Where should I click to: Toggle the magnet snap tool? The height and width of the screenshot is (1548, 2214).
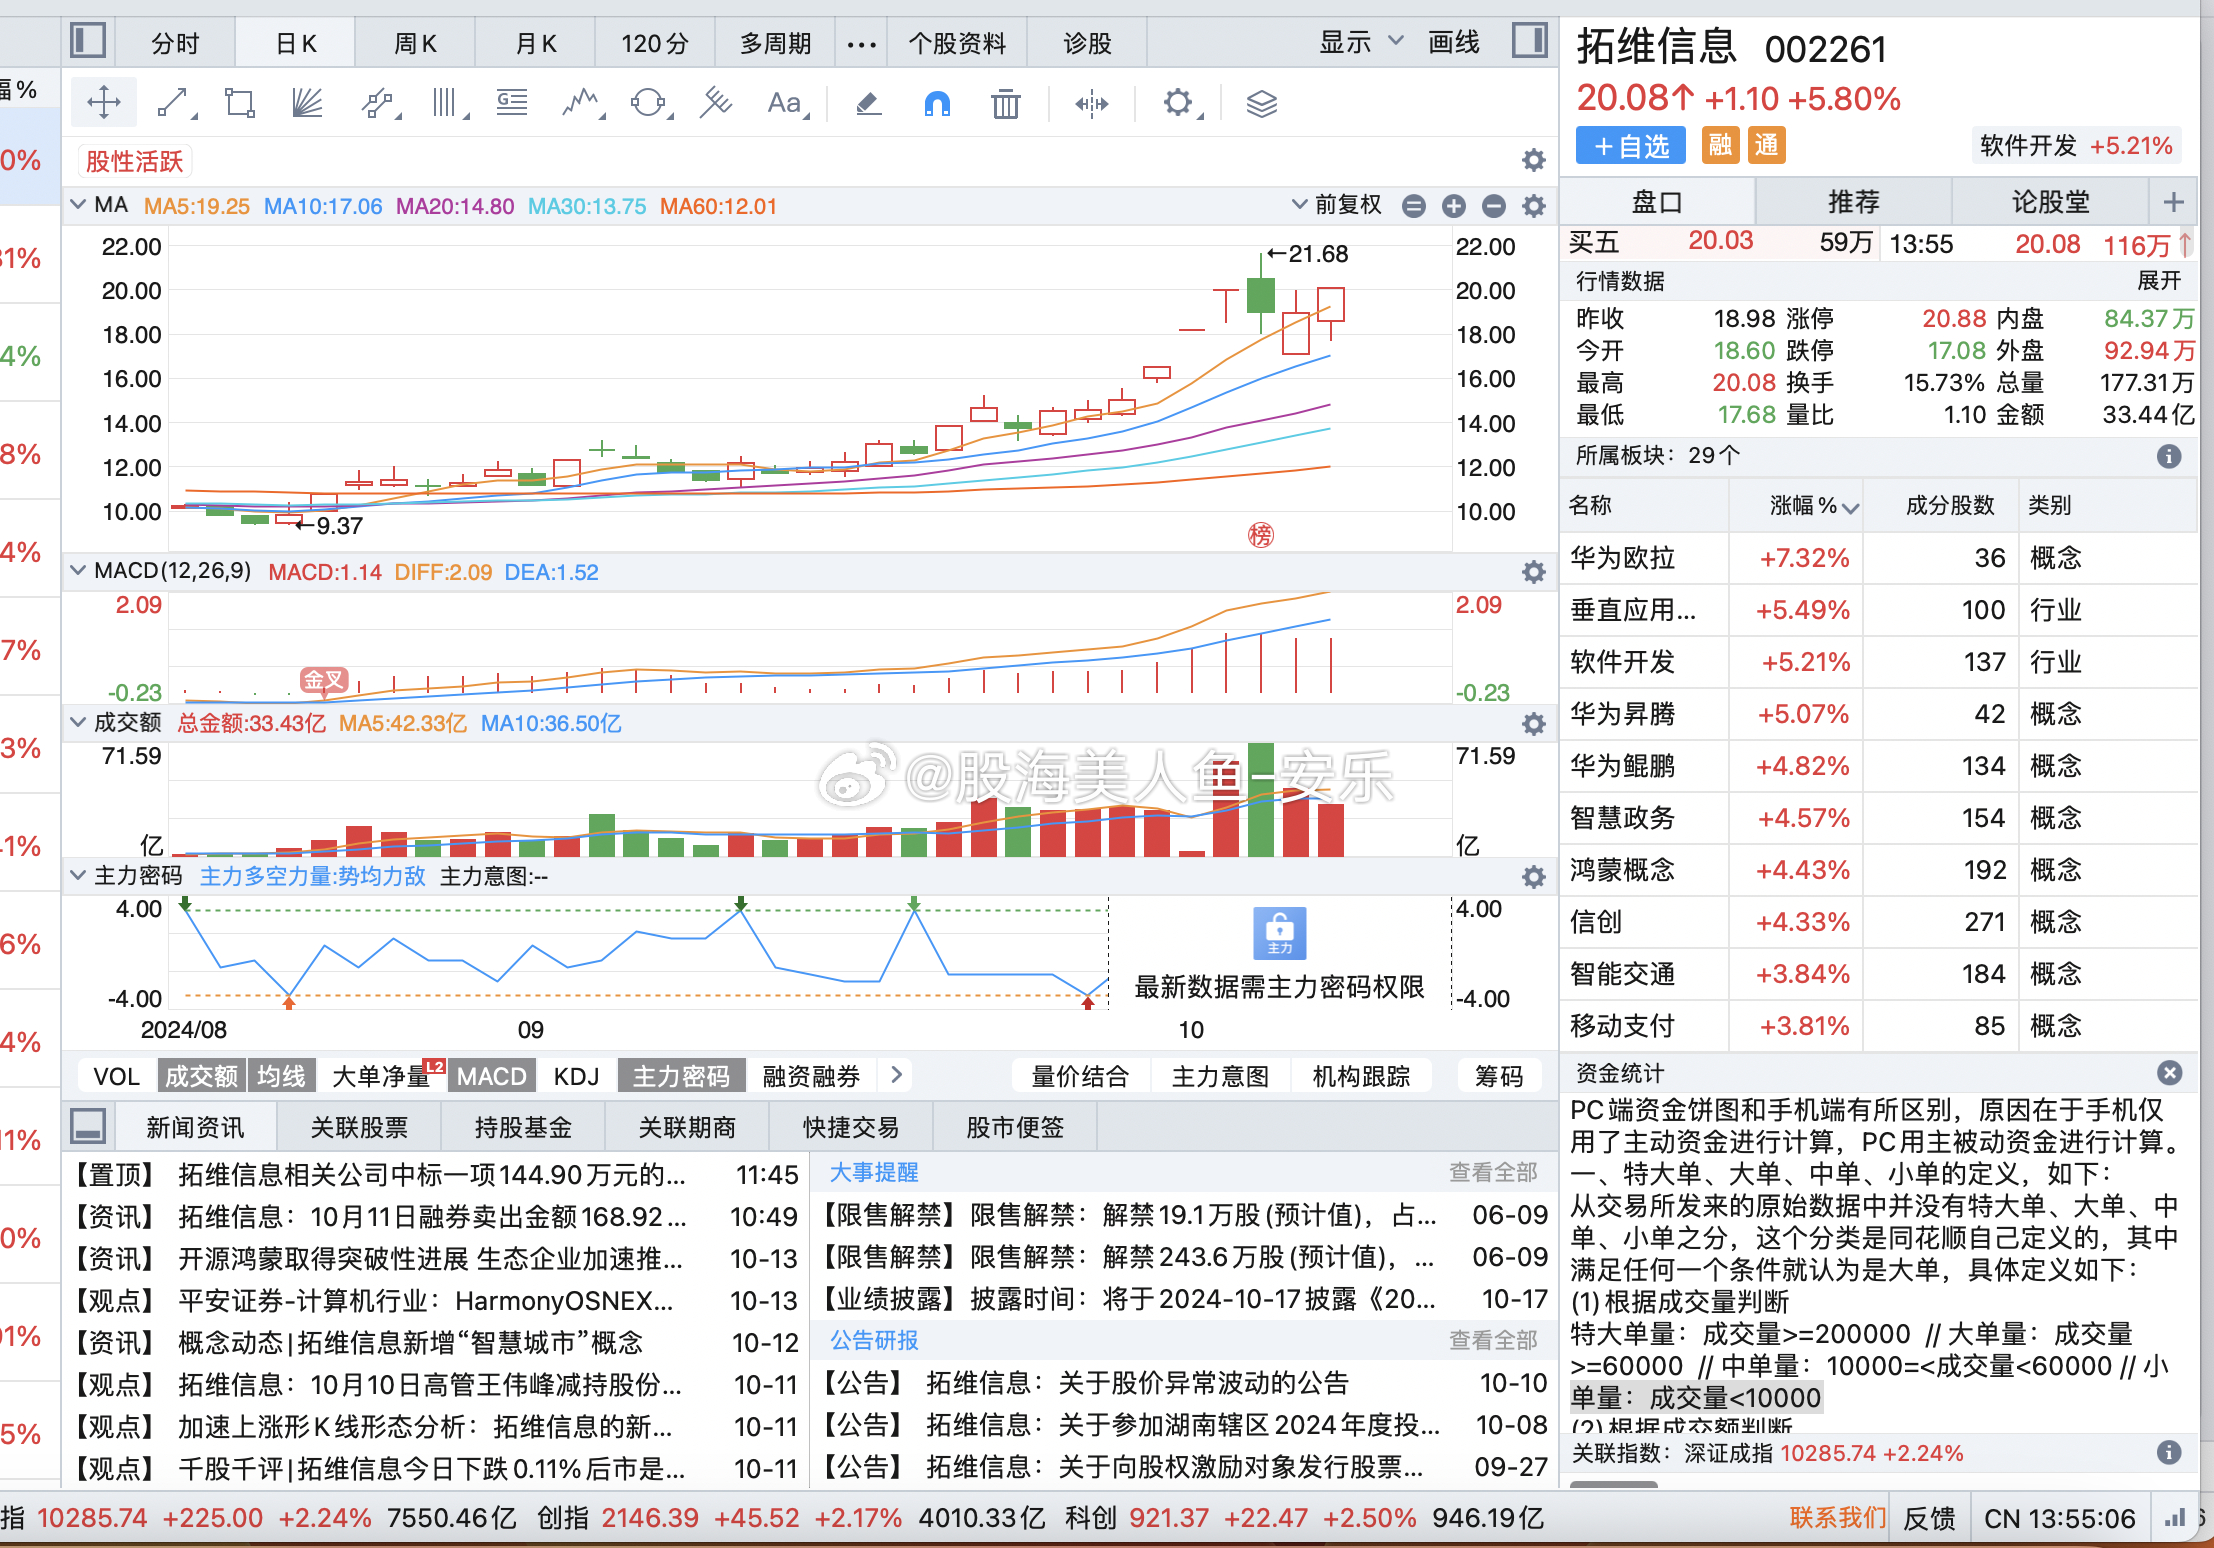(937, 103)
